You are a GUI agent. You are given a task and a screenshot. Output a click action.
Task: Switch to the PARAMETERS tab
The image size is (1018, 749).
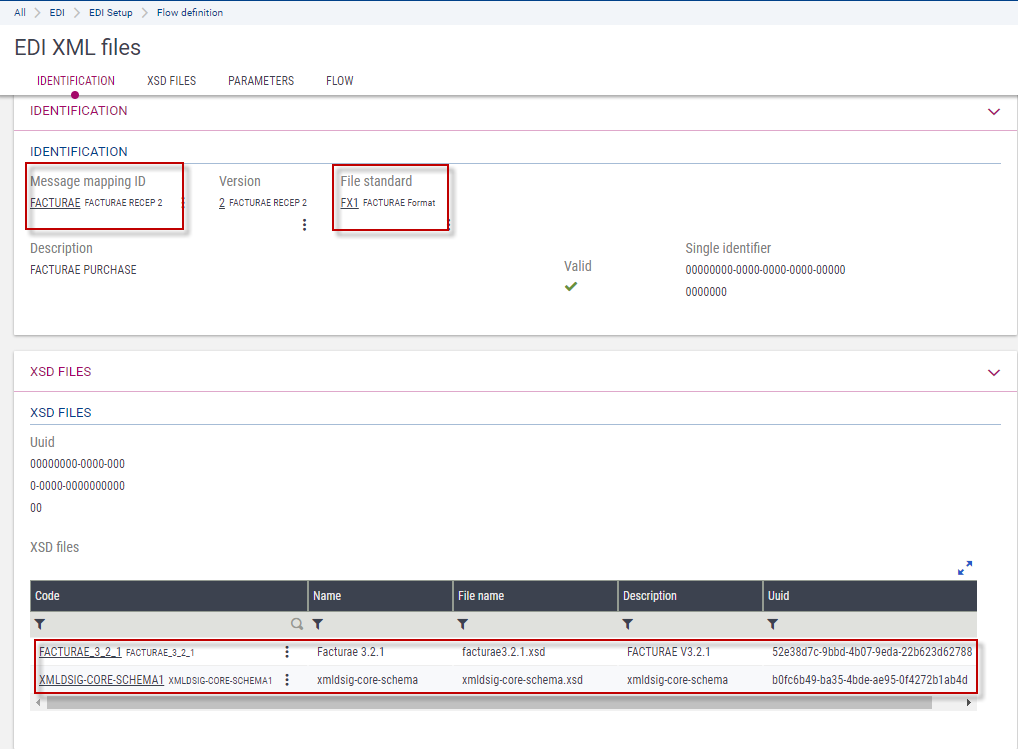point(261,81)
